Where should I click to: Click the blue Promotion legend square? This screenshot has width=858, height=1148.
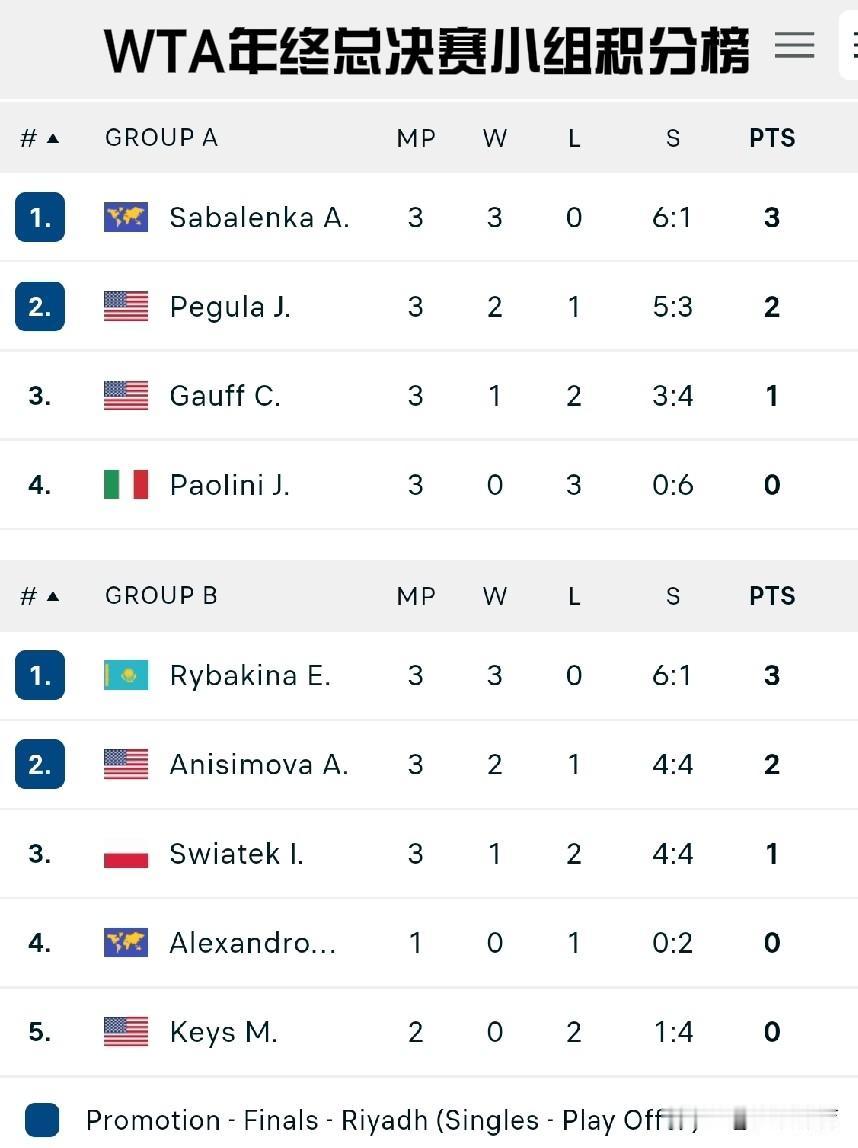pos(42,1120)
